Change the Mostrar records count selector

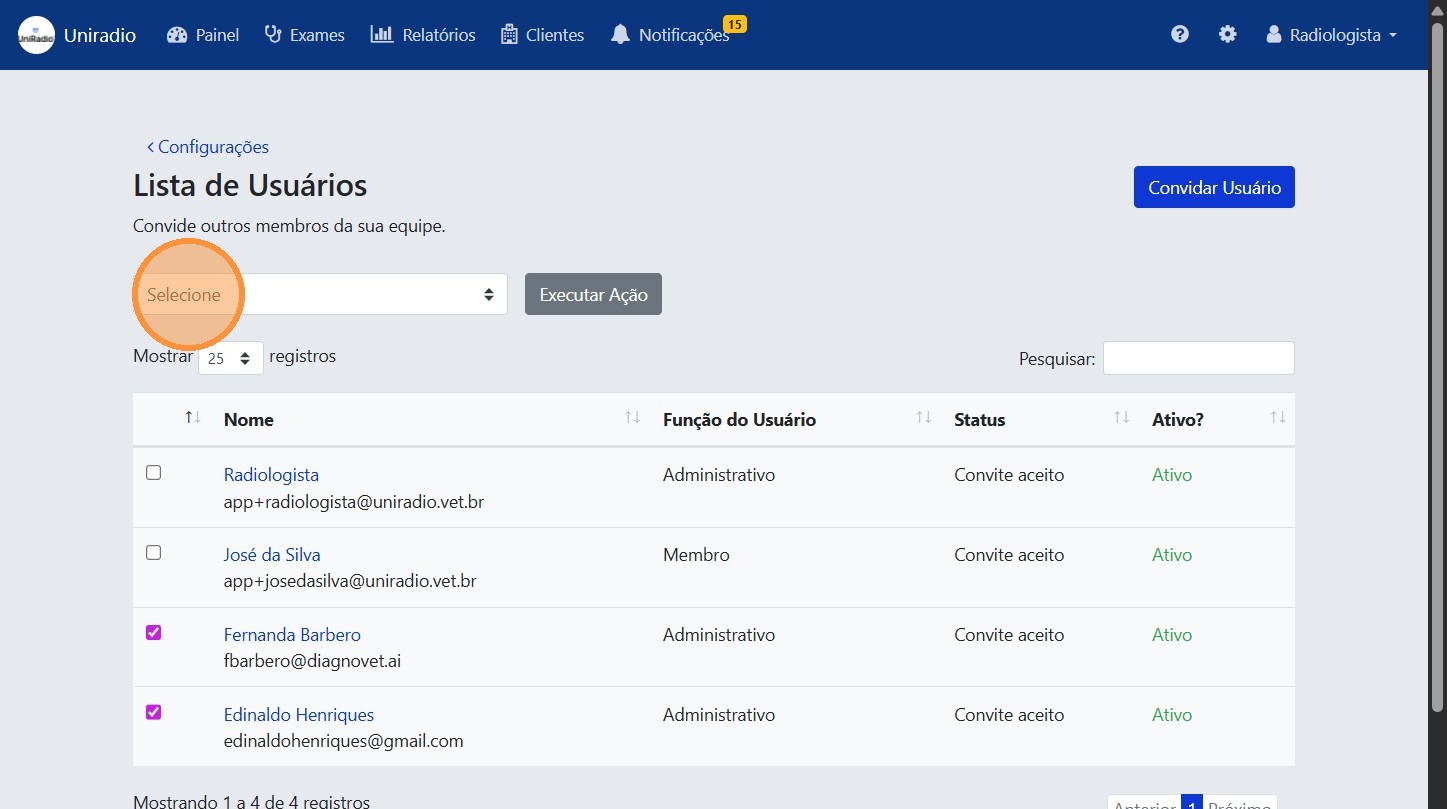(x=230, y=358)
